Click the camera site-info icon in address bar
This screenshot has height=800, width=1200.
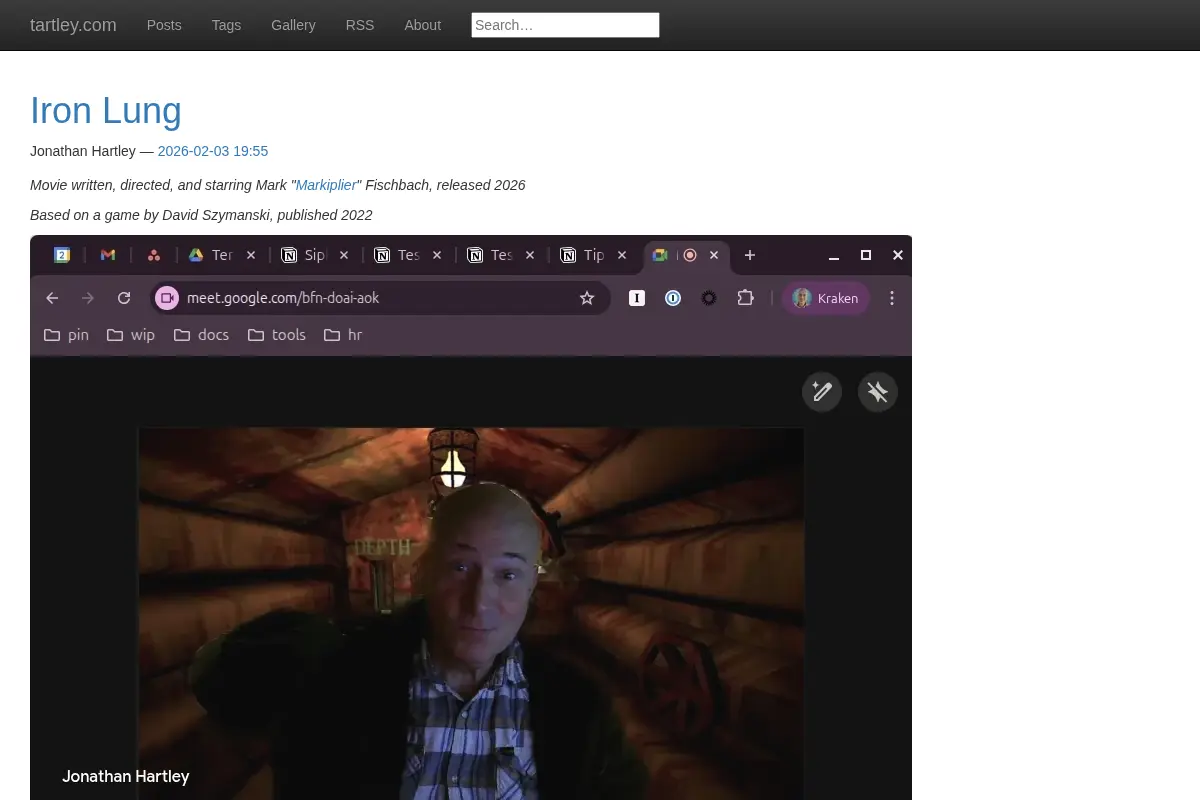167,298
